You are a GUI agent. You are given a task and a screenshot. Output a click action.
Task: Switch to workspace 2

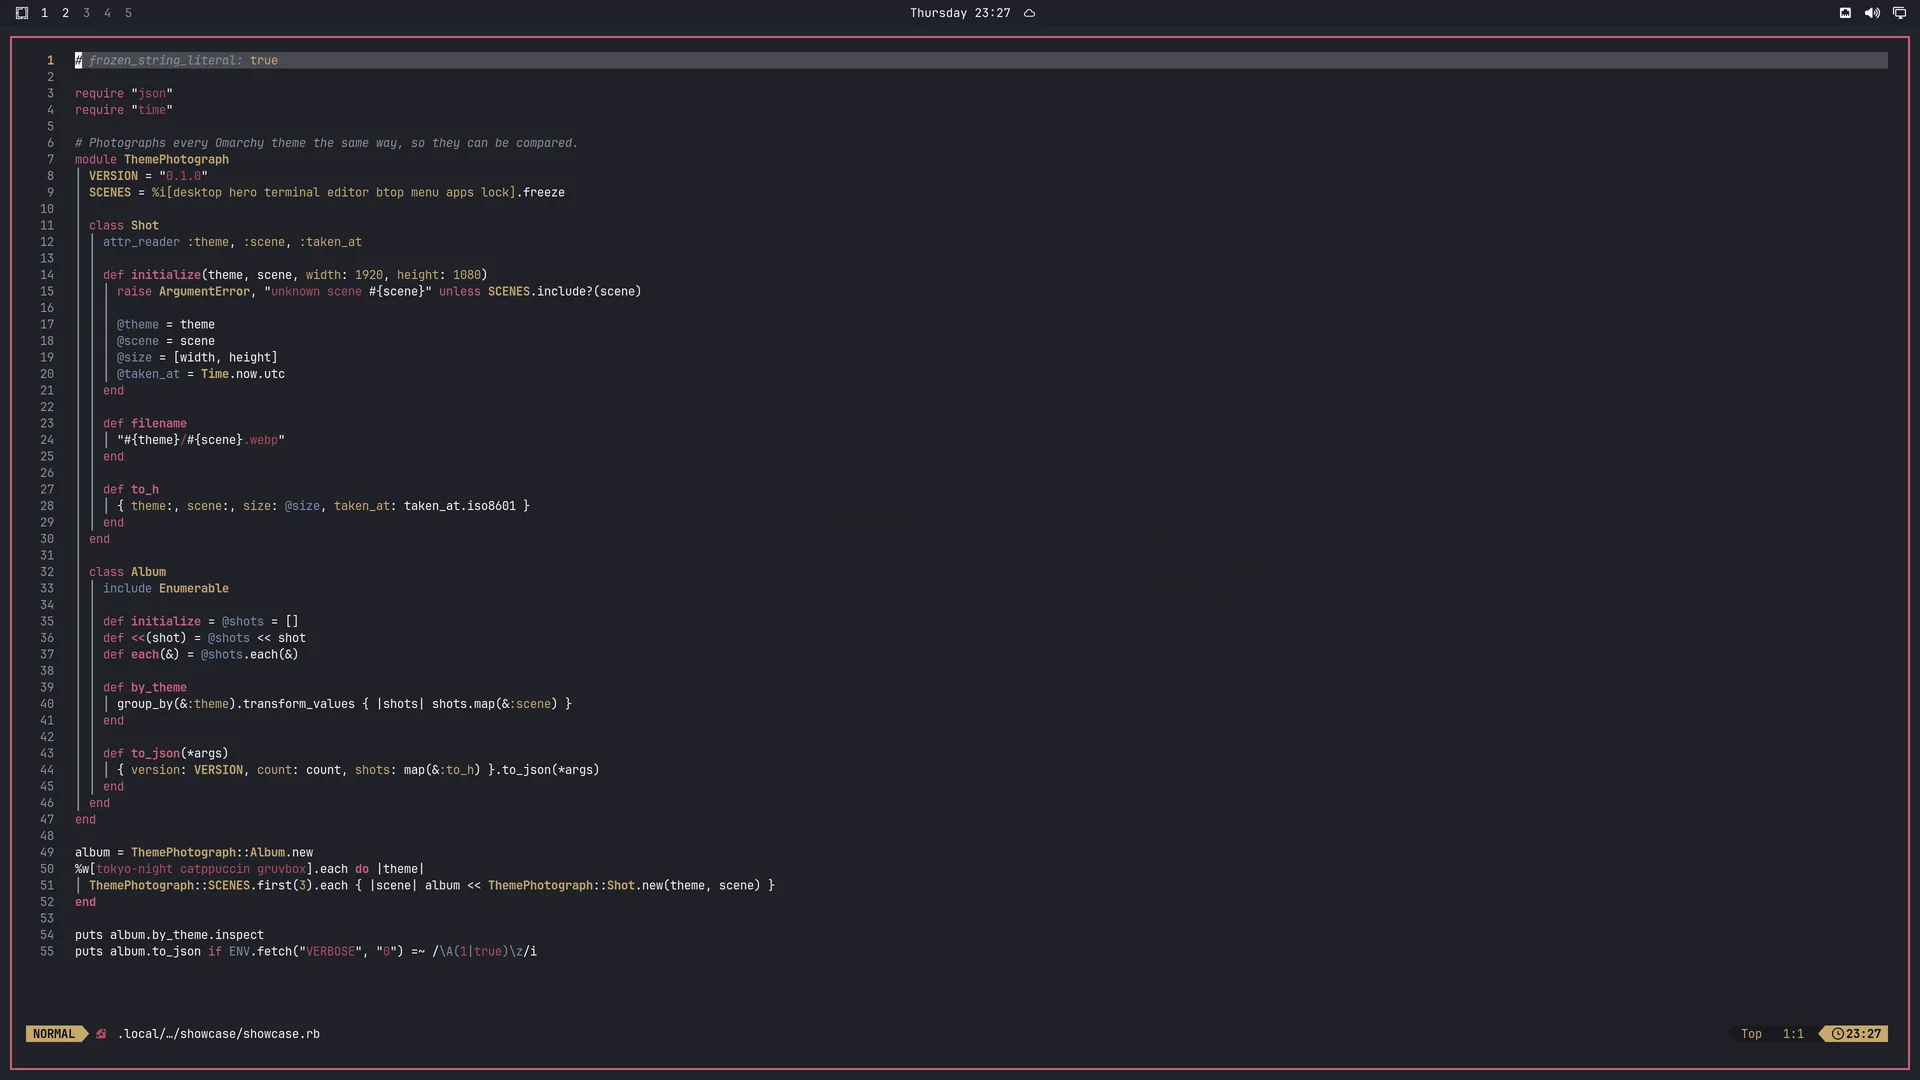point(65,13)
